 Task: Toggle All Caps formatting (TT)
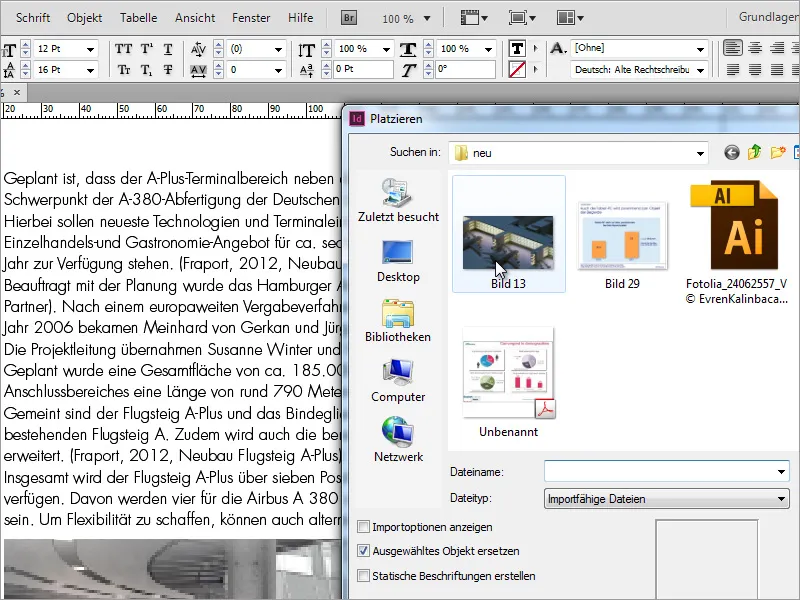[x=123, y=49]
